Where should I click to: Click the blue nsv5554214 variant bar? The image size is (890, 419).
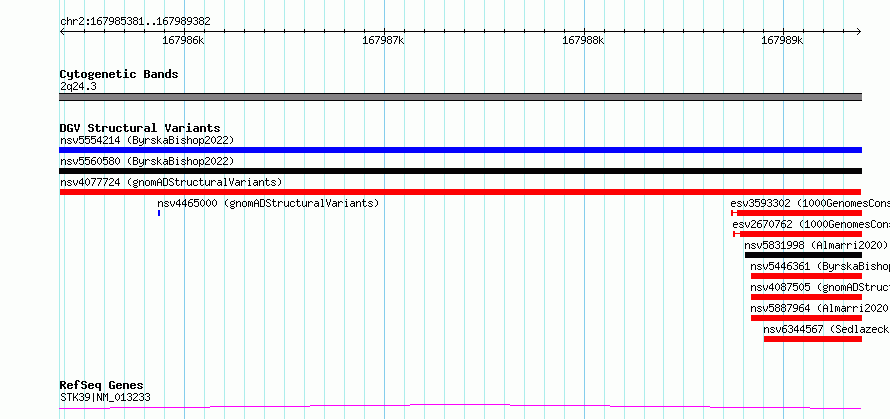pyautogui.click(x=460, y=150)
